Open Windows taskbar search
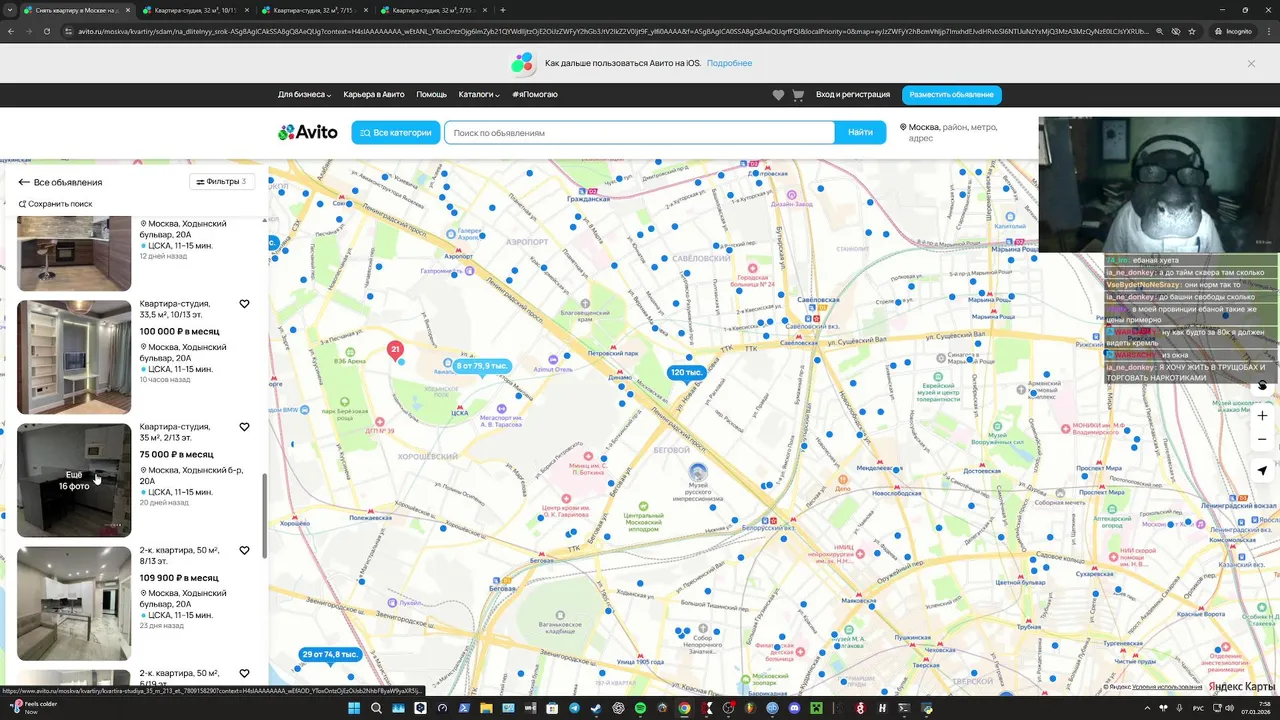Viewport: 1280px width, 720px height. [x=376, y=708]
